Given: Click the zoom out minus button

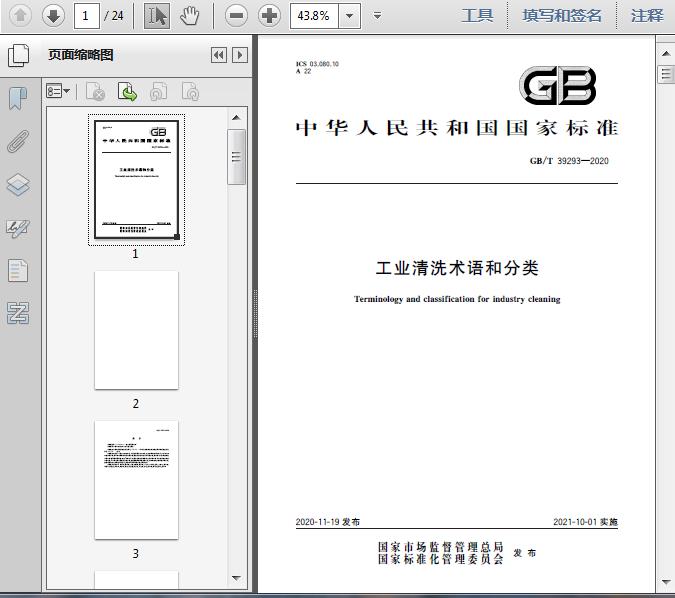Looking at the screenshot, I should click(x=235, y=15).
